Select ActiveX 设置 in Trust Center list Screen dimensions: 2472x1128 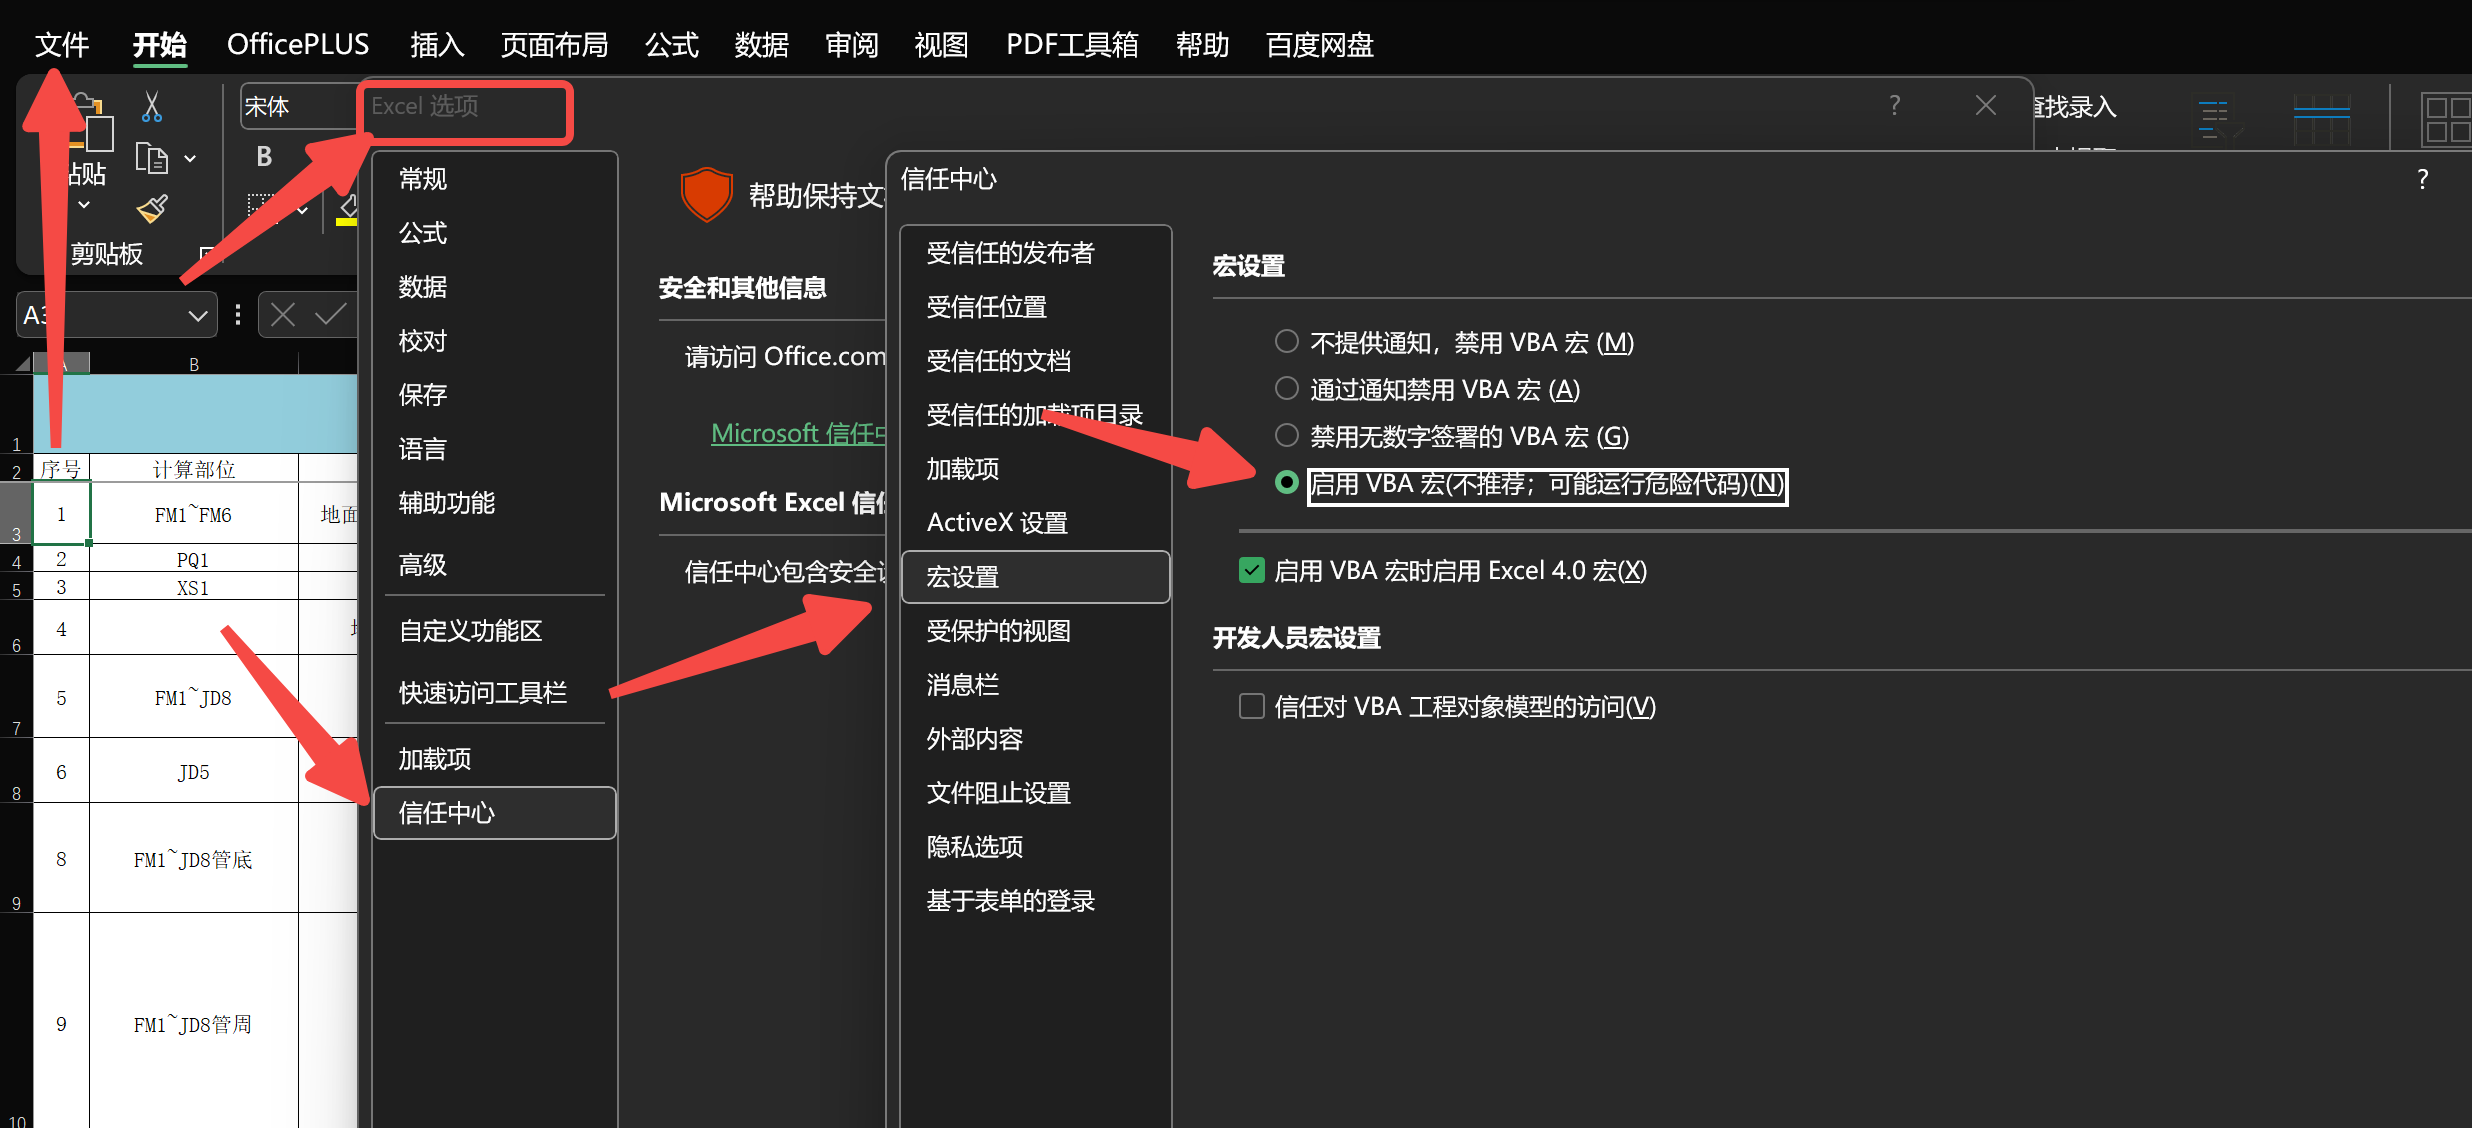pos(1035,523)
